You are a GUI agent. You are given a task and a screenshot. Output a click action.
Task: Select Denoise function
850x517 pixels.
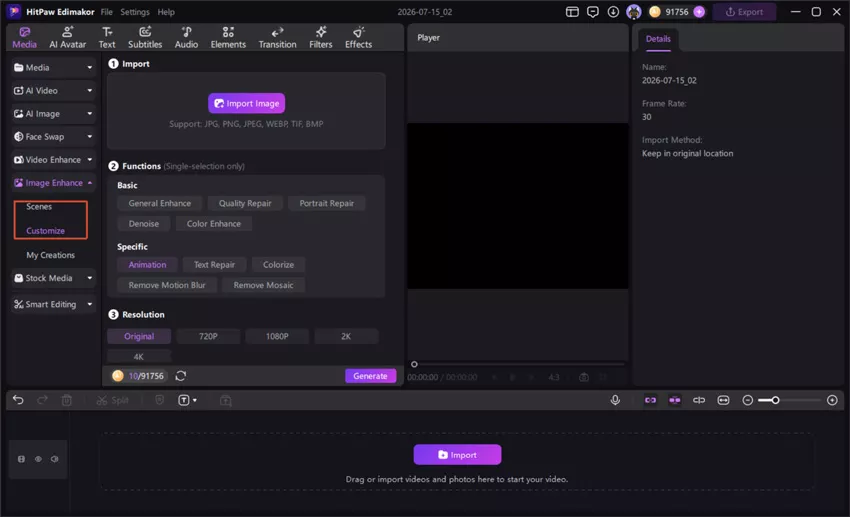coord(144,224)
